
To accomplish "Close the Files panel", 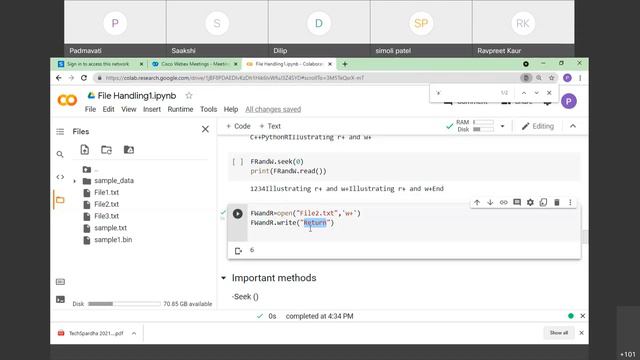I will click(x=205, y=129).
